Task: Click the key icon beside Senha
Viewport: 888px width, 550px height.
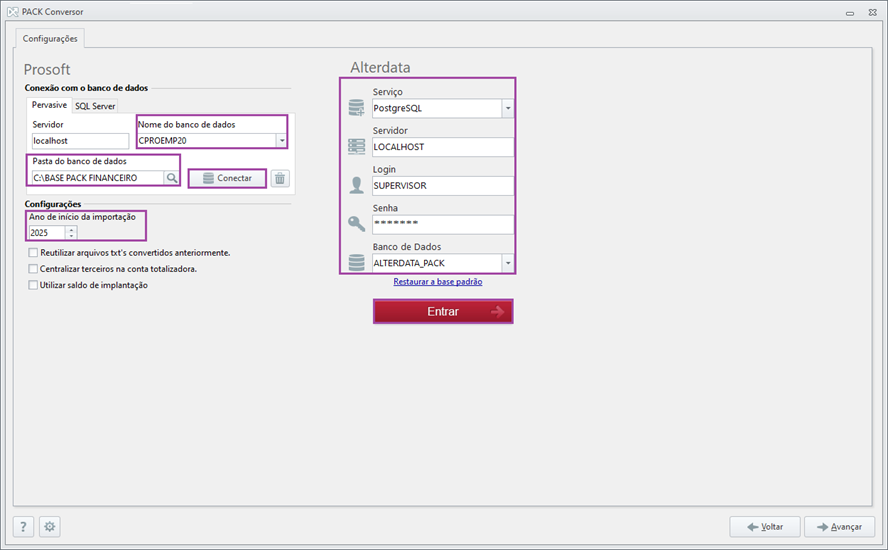Action: click(356, 224)
